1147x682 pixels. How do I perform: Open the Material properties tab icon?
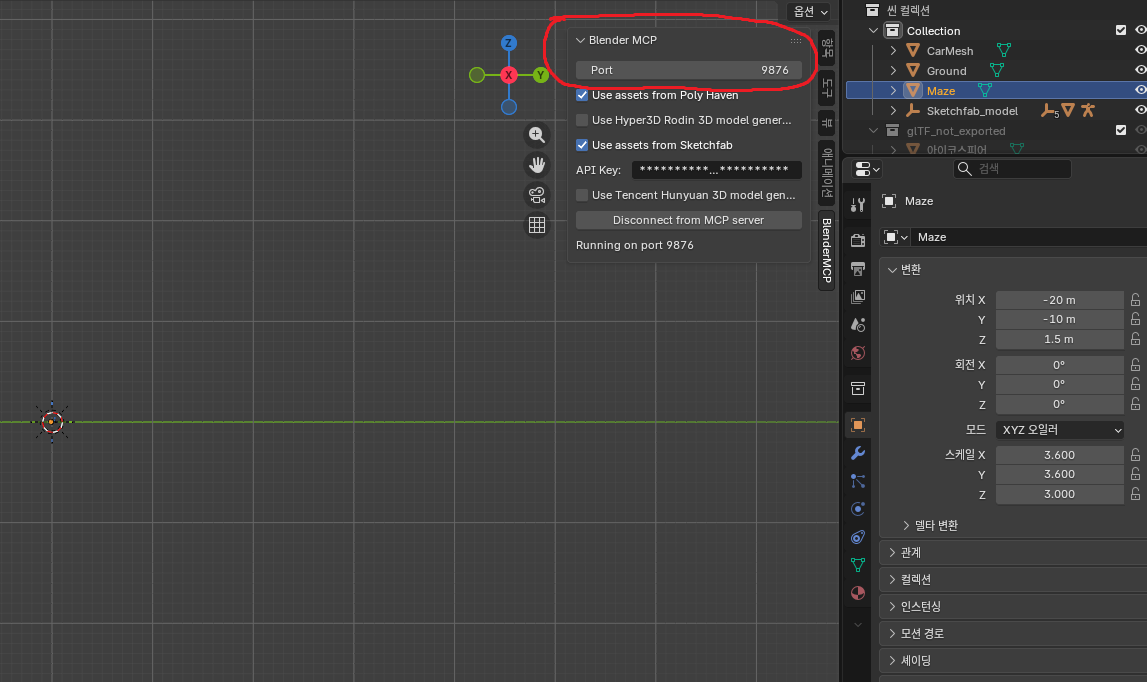[x=857, y=593]
